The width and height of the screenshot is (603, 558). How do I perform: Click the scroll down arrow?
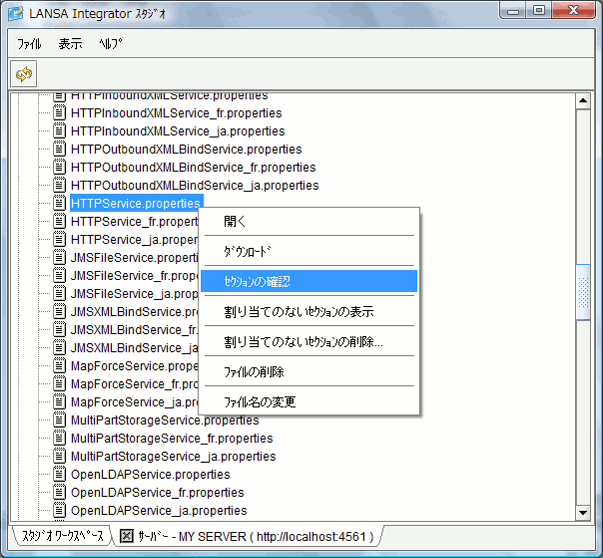[x=583, y=513]
